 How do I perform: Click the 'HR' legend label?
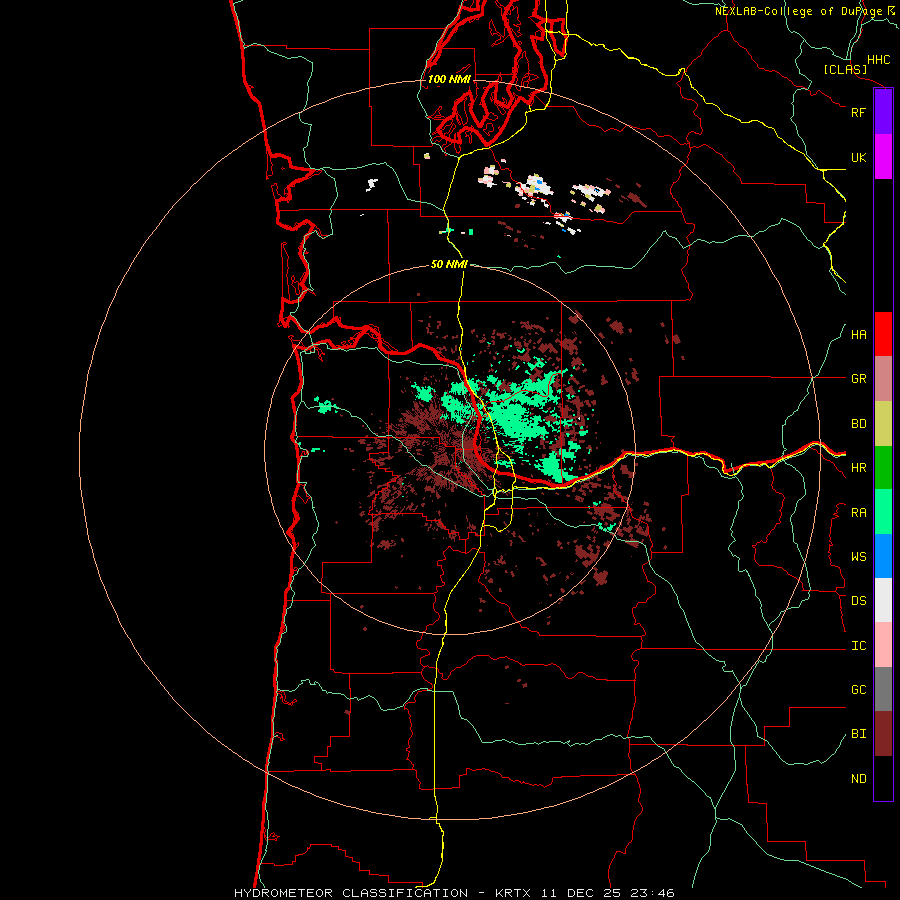[858, 468]
